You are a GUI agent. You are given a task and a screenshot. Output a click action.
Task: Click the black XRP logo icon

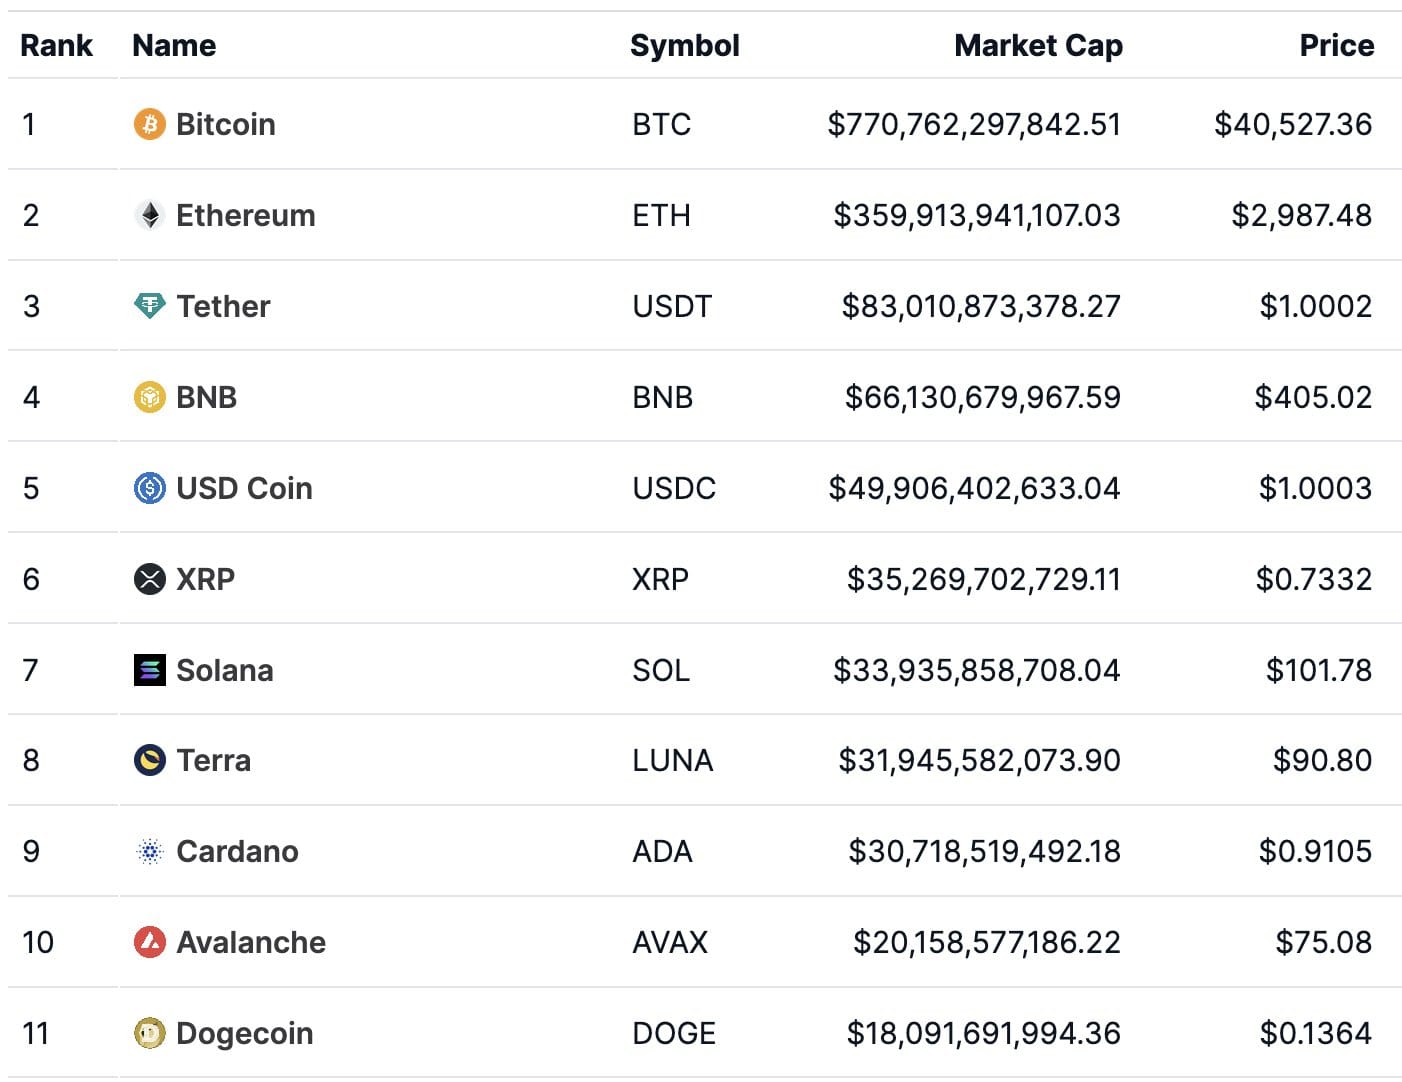pyautogui.click(x=149, y=579)
